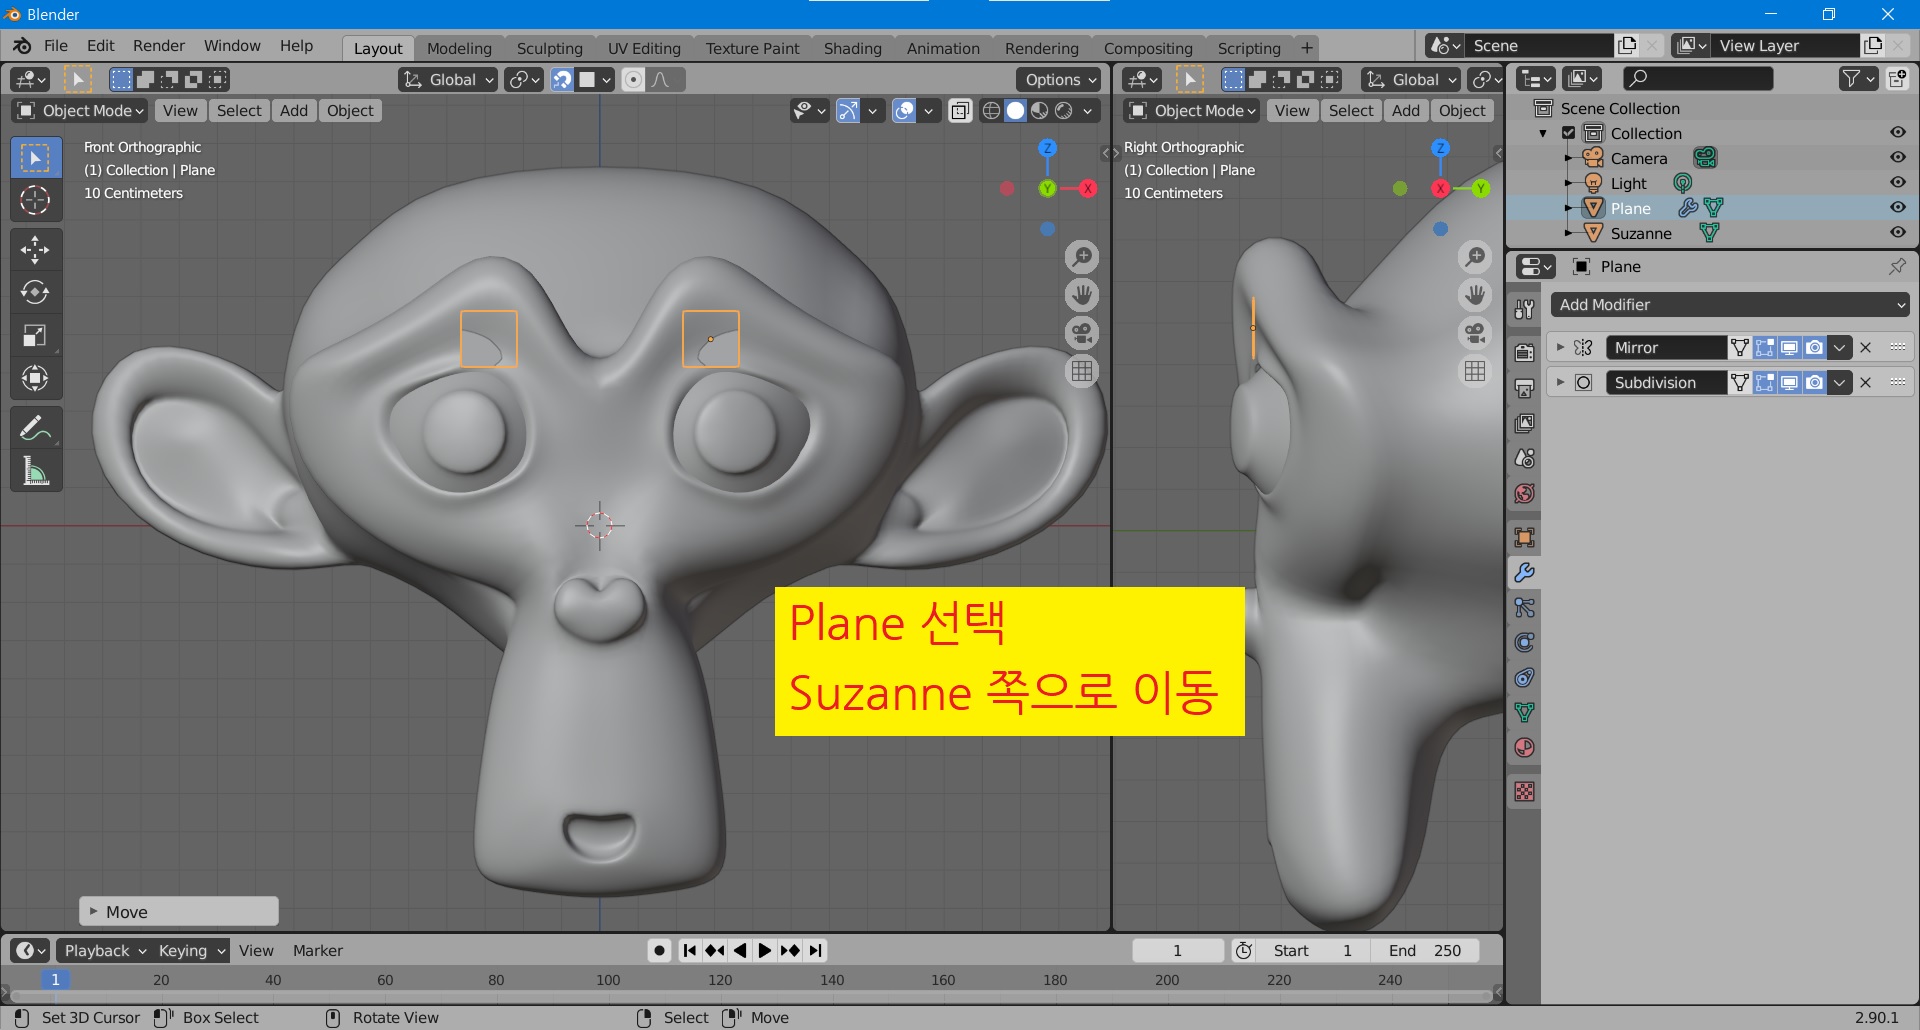Open the Modifier properties wrench tab
This screenshot has height=1030, width=1920.
1524,573
